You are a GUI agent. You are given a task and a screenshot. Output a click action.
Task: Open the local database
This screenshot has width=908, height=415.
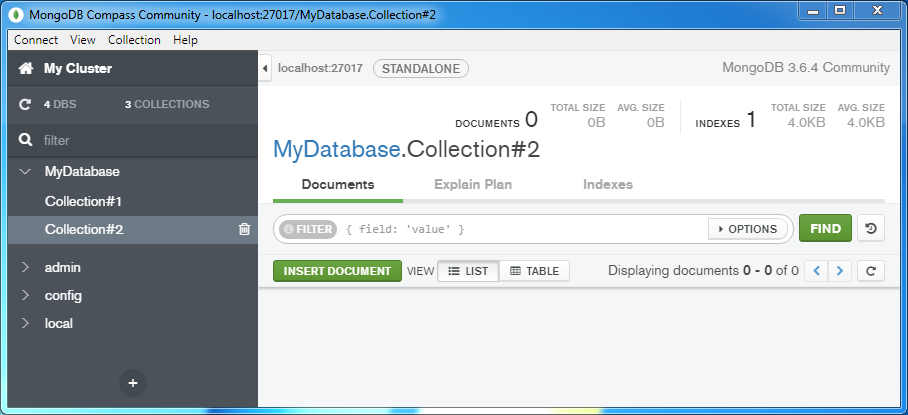(58, 323)
